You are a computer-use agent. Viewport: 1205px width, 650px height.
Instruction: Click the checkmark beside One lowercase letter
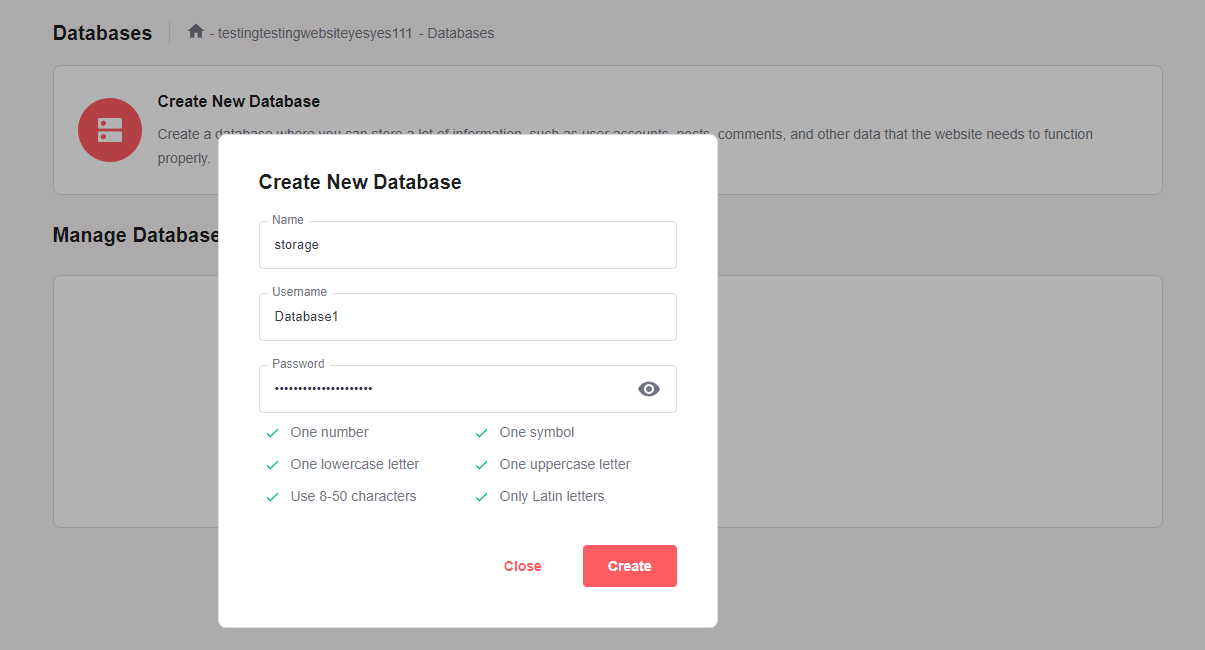point(272,464)
